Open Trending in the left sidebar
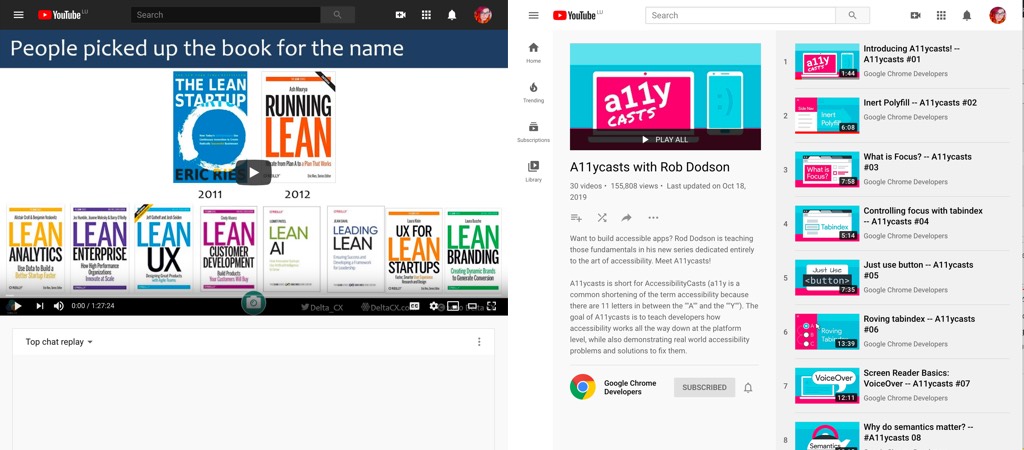Image resolution: width=1024 pixels, height=450 pixels. coord(533,92)
